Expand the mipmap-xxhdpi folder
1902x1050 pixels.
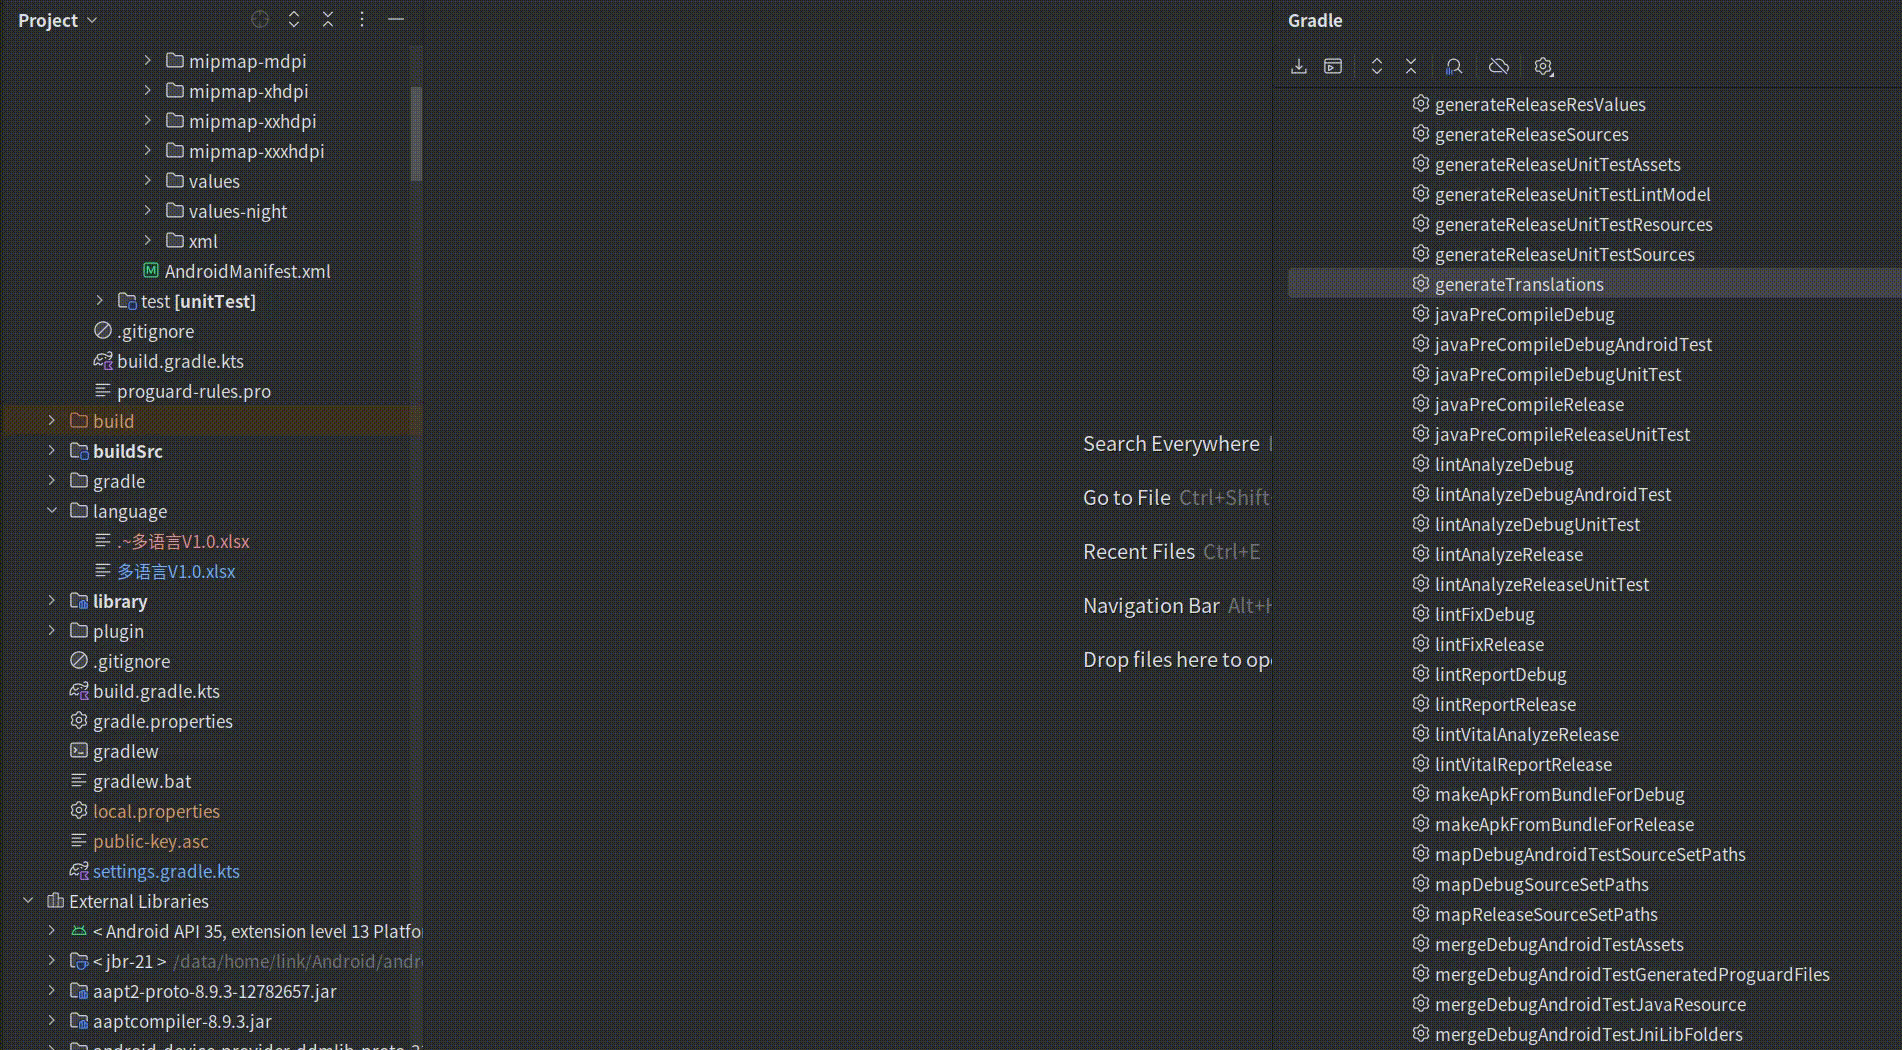click(148, 121)
